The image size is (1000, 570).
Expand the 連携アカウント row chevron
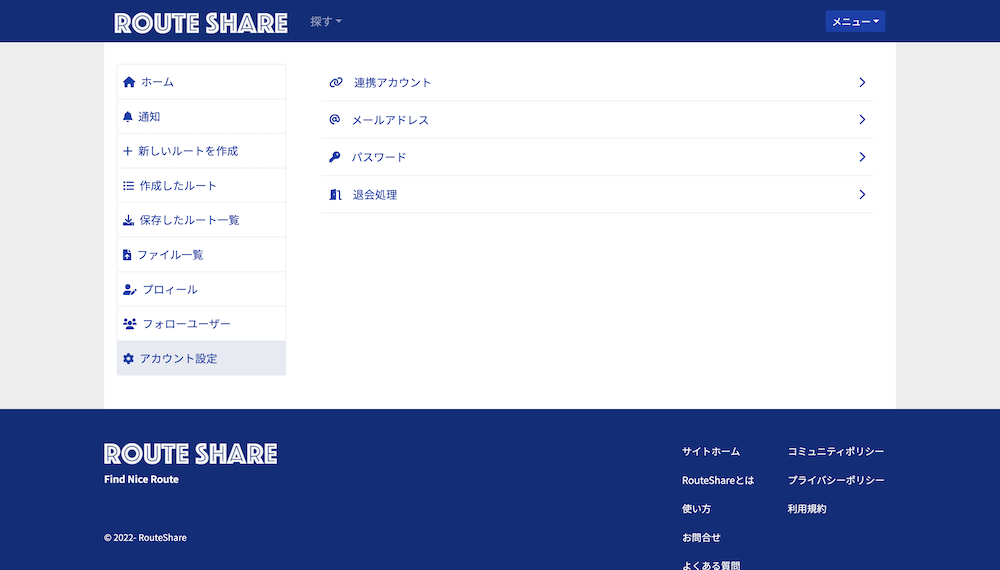click(x=862, y=82)
